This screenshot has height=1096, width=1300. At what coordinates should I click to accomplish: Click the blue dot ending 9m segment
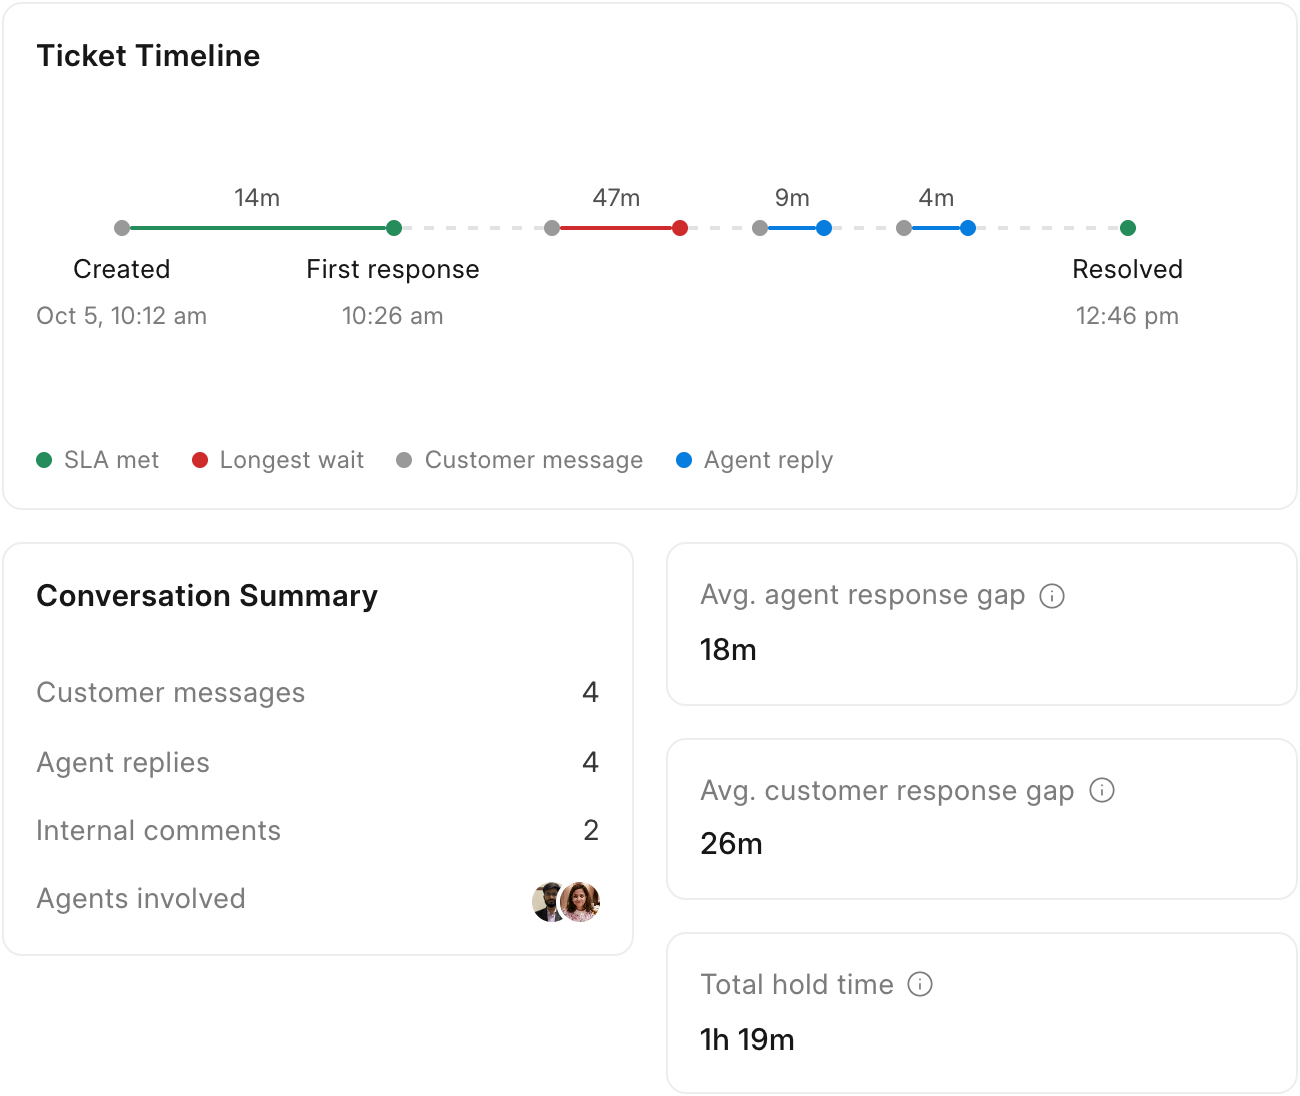tap(824, 228)
